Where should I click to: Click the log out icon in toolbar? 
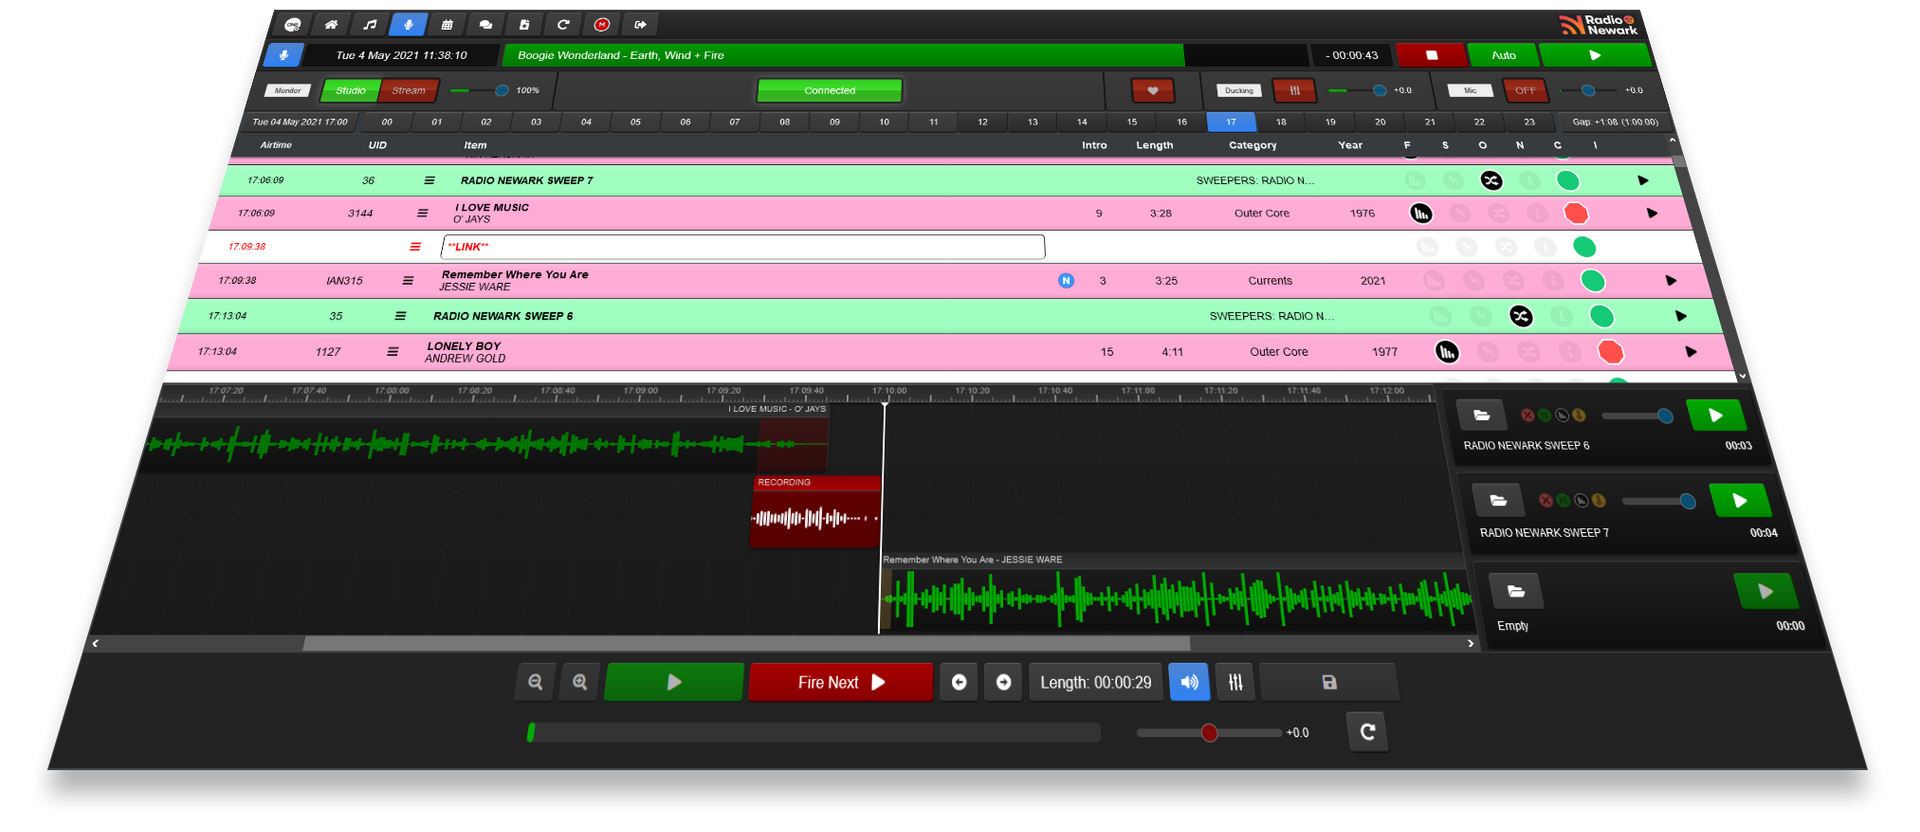(640, 25)
